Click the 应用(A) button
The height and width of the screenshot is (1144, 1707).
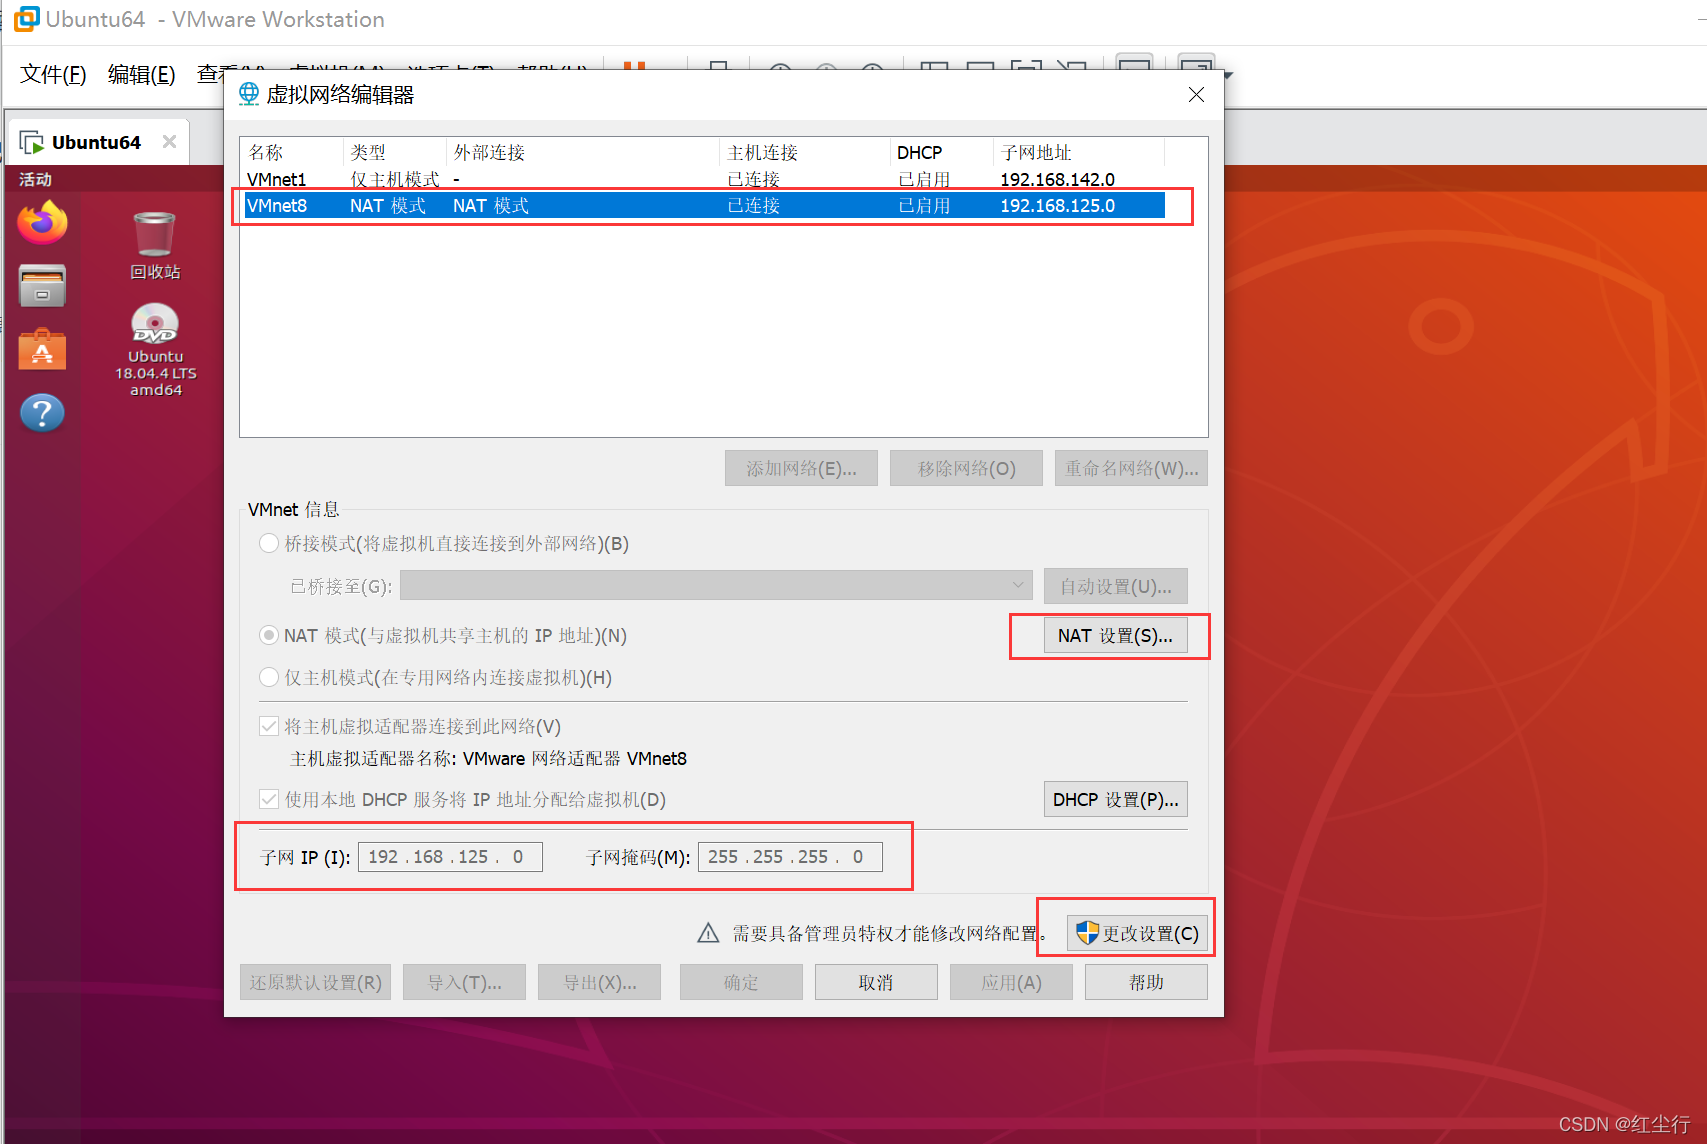[1011, 982]
